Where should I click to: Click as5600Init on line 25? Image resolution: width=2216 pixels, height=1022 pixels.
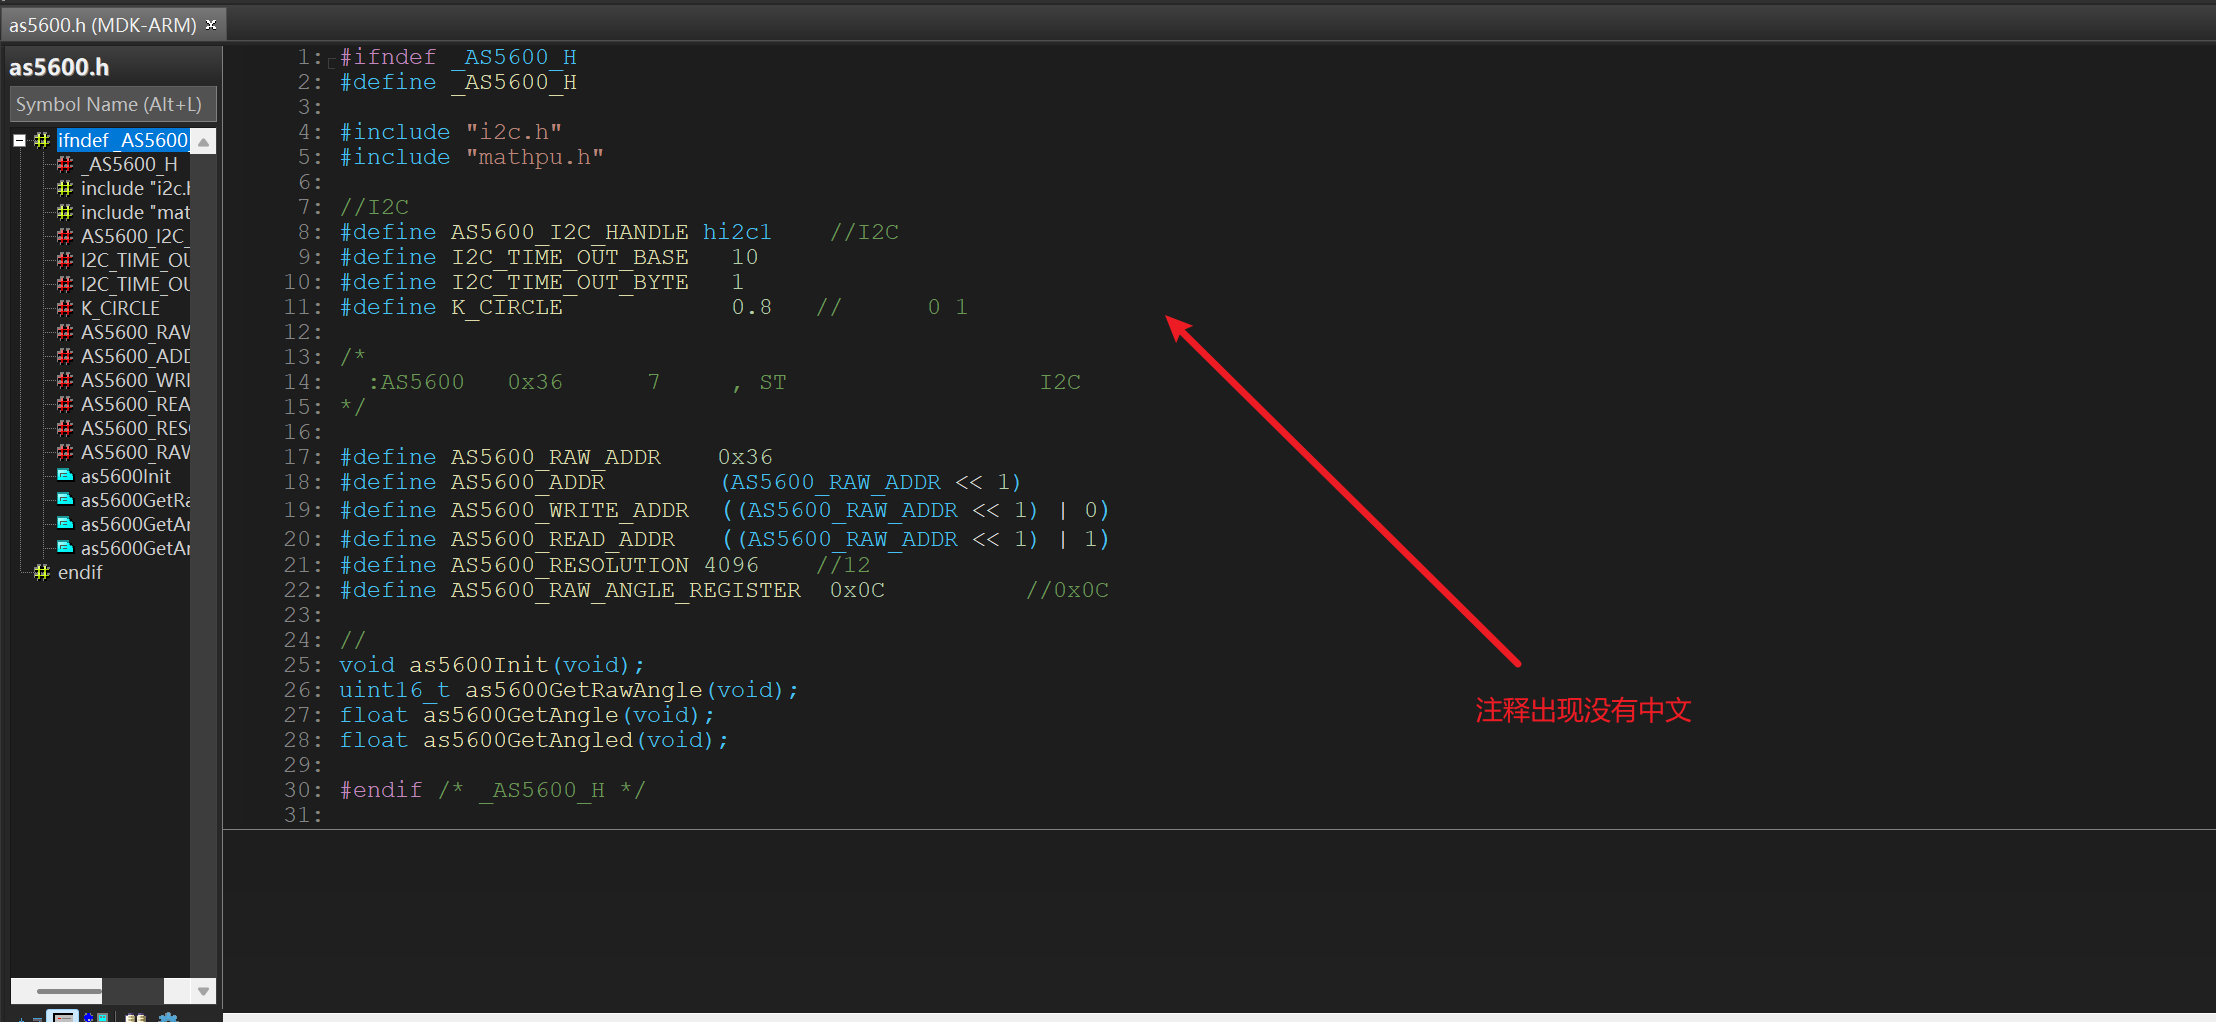(x=479, y=665)
